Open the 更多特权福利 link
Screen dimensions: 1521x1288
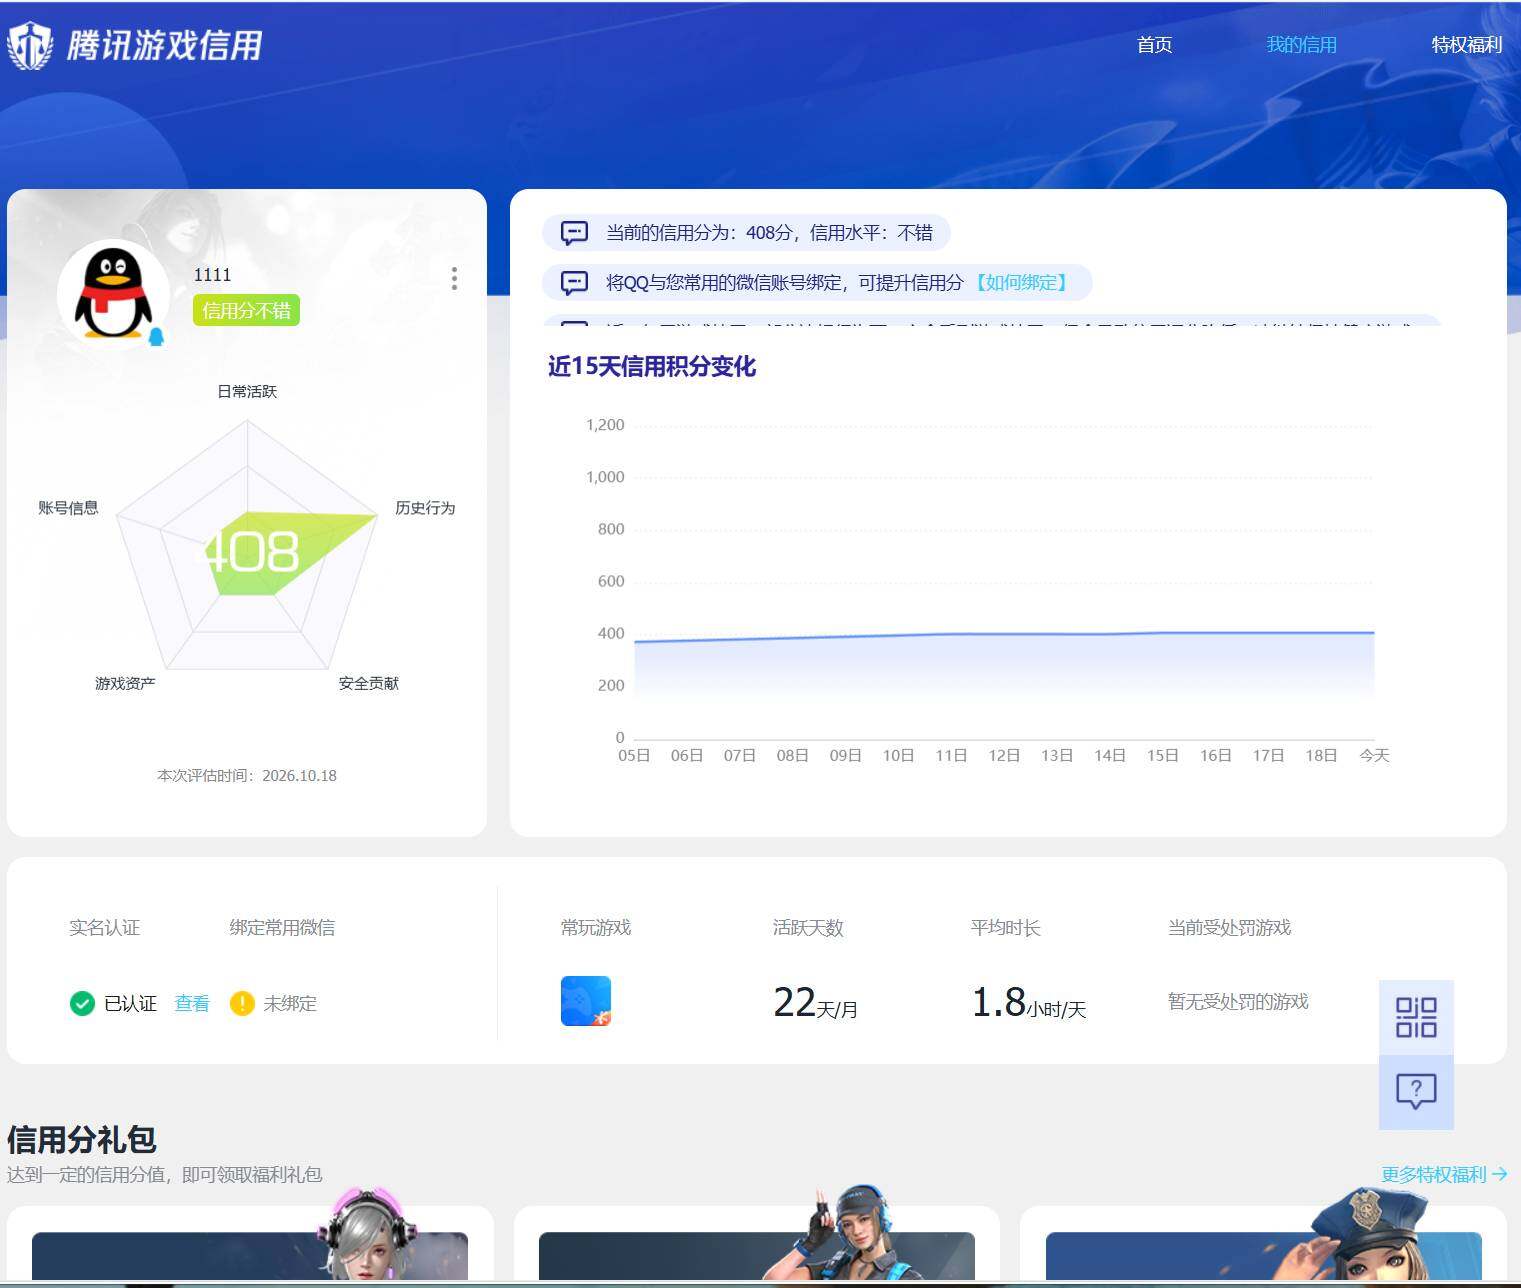(1444, 1174)
